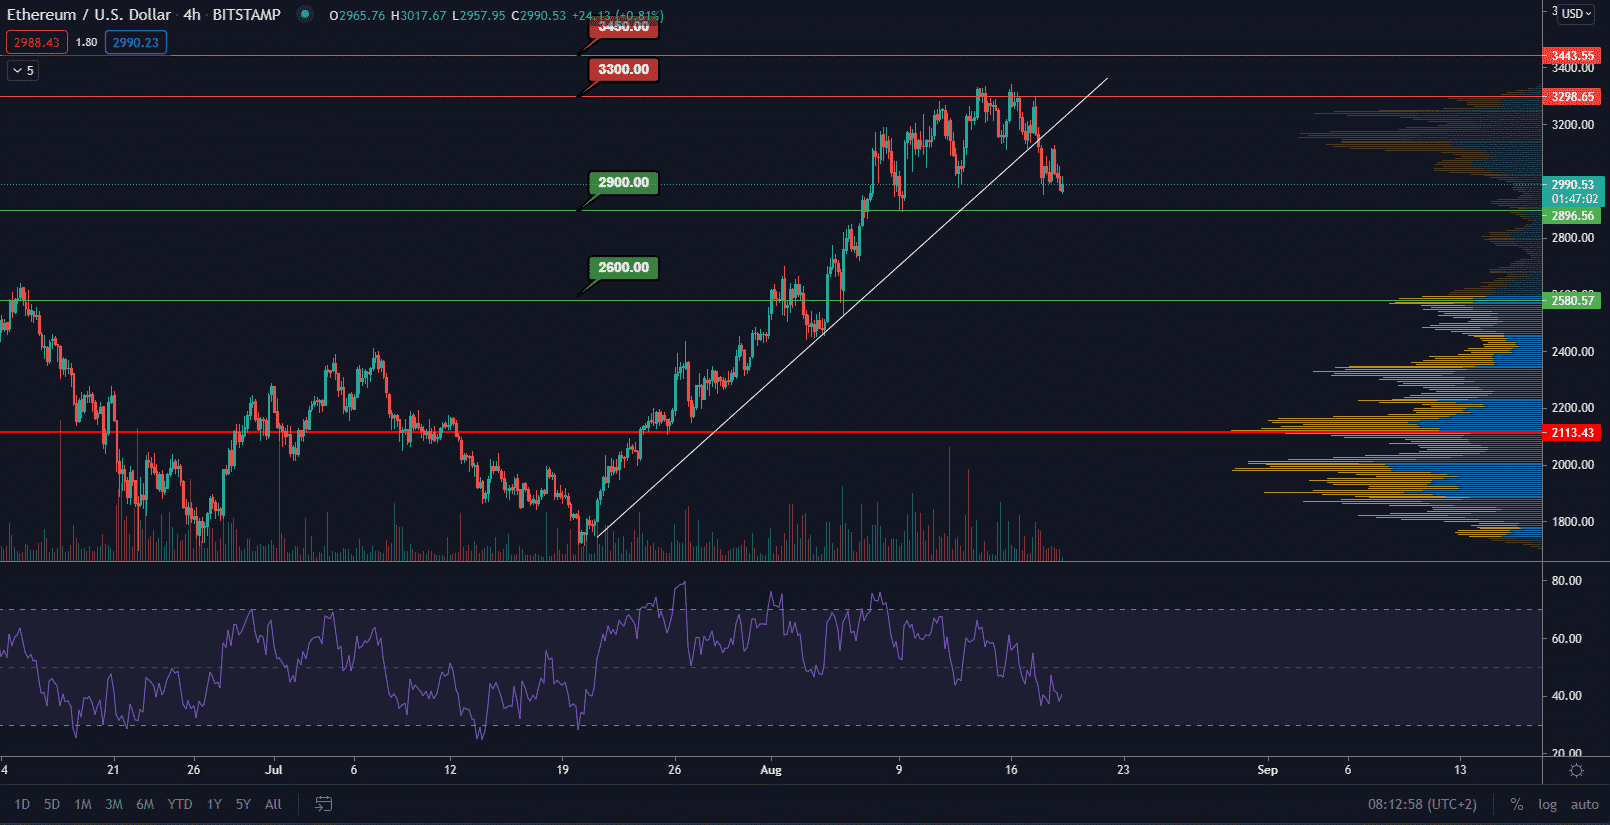
Task: Click the 2580.57 green price axis tag
Action: coord(1572,301)
